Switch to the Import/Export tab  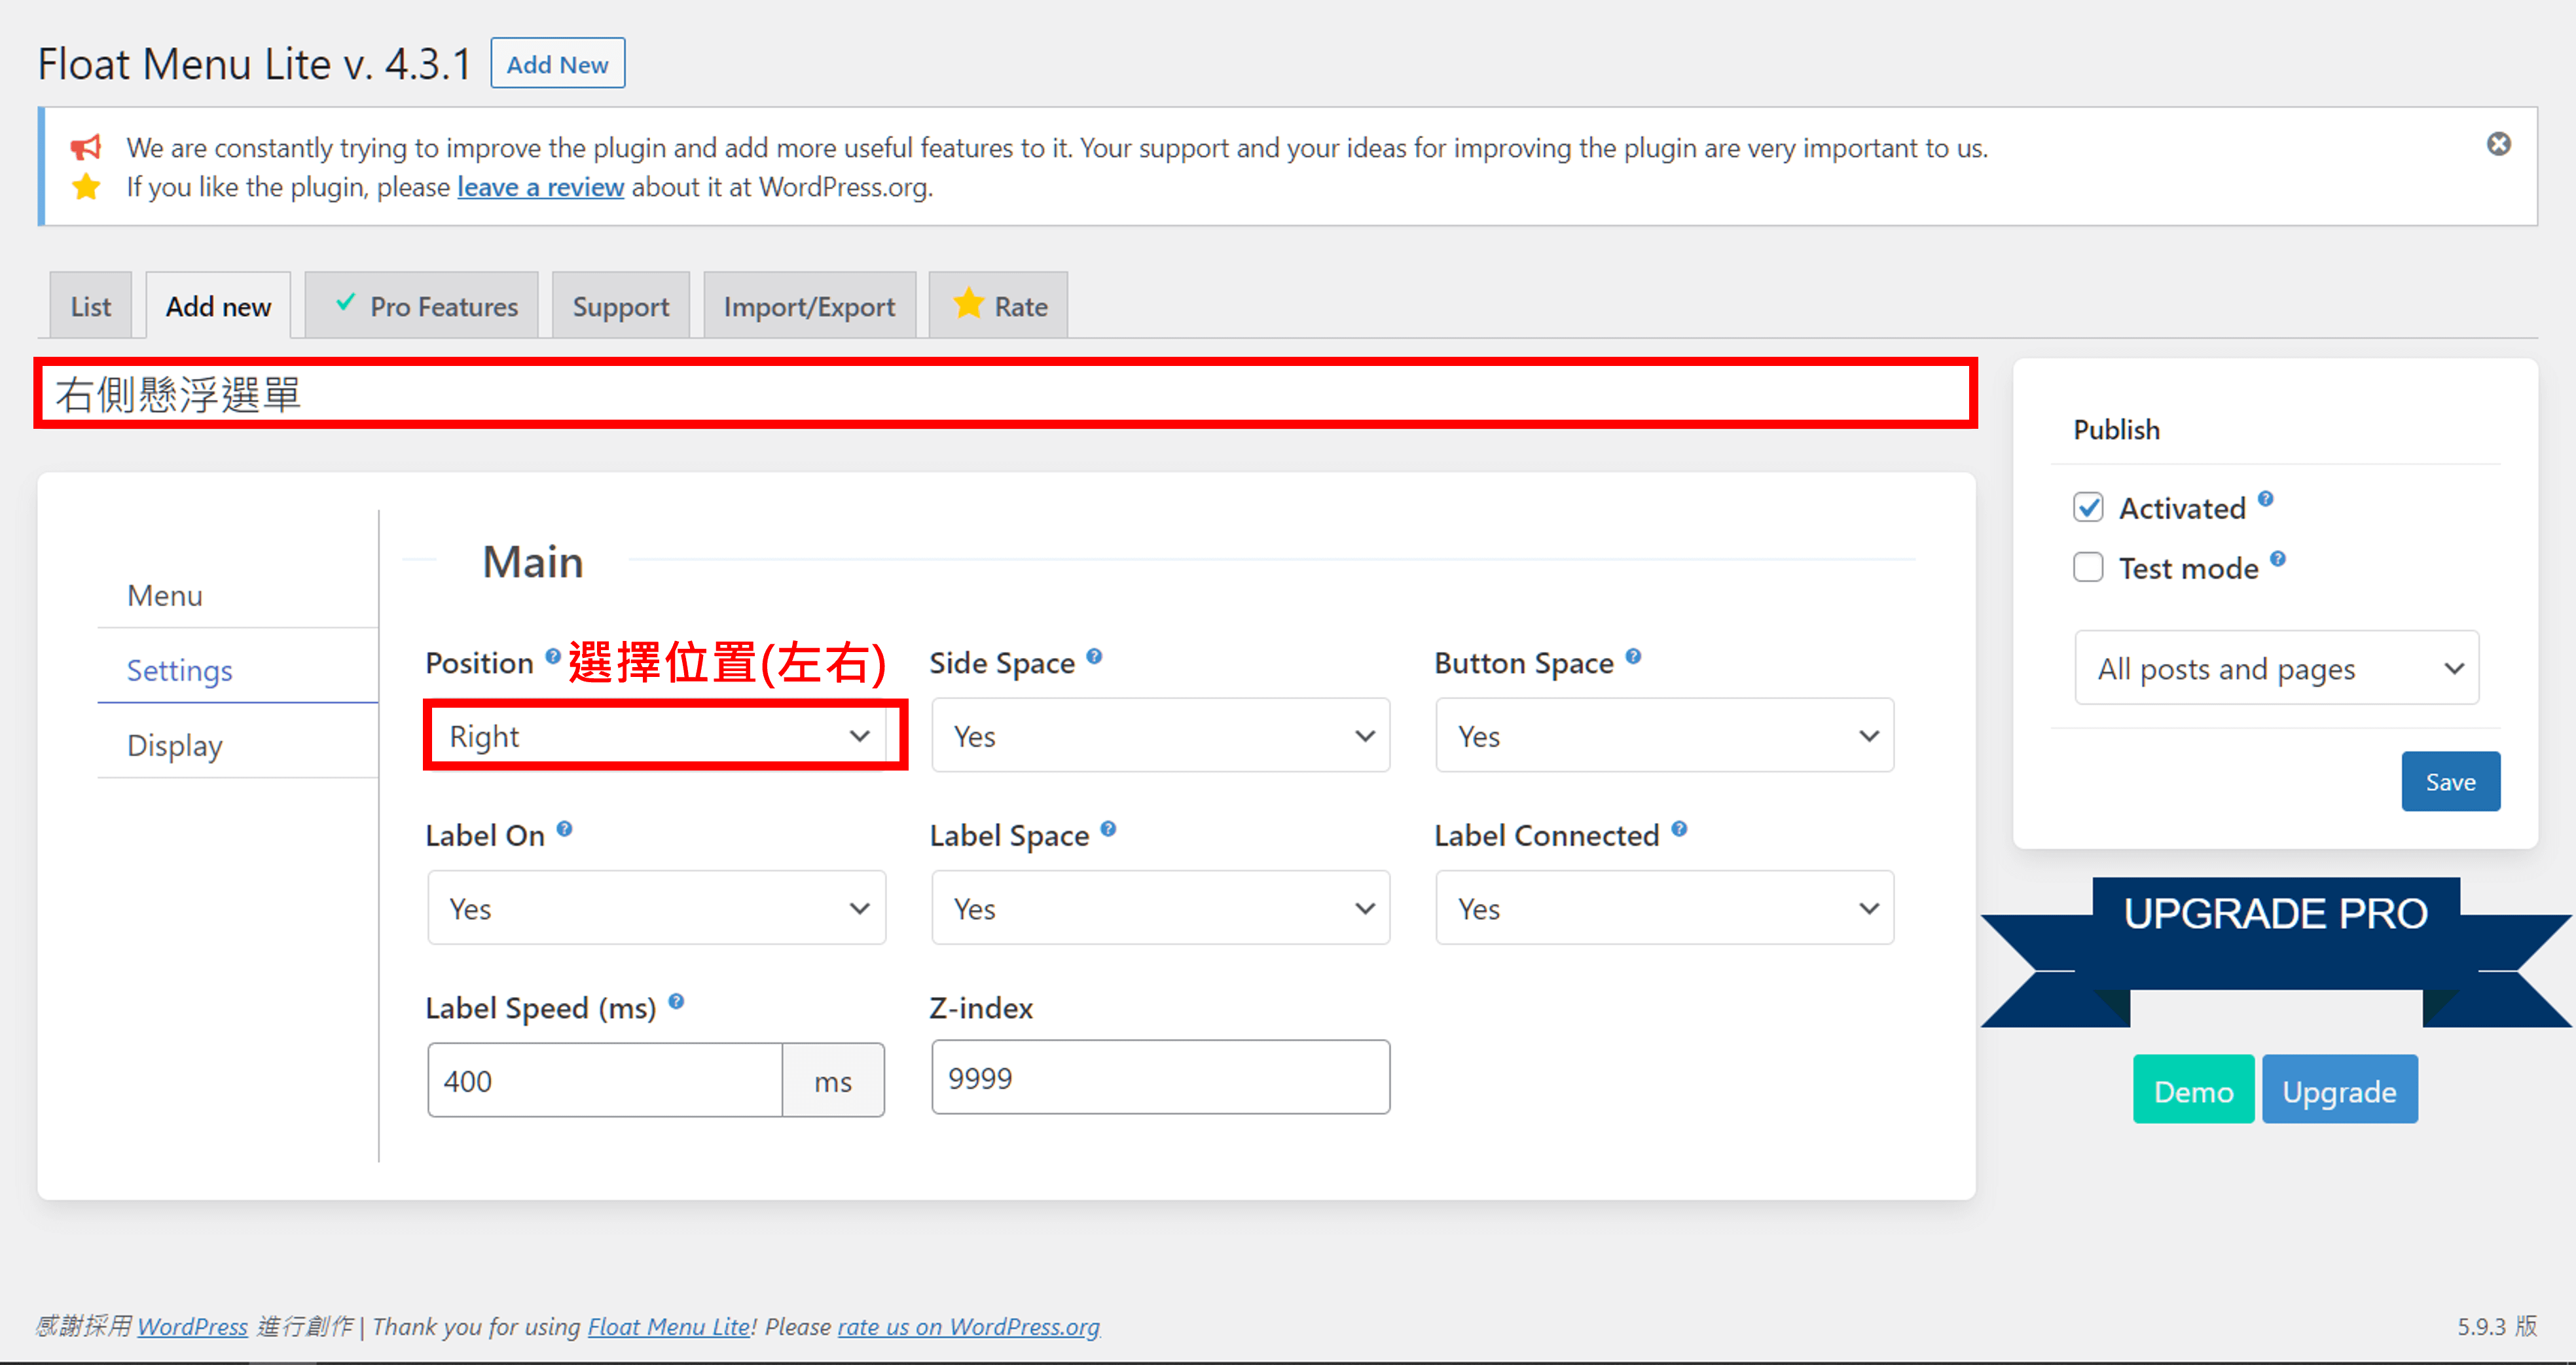(808, 307)
